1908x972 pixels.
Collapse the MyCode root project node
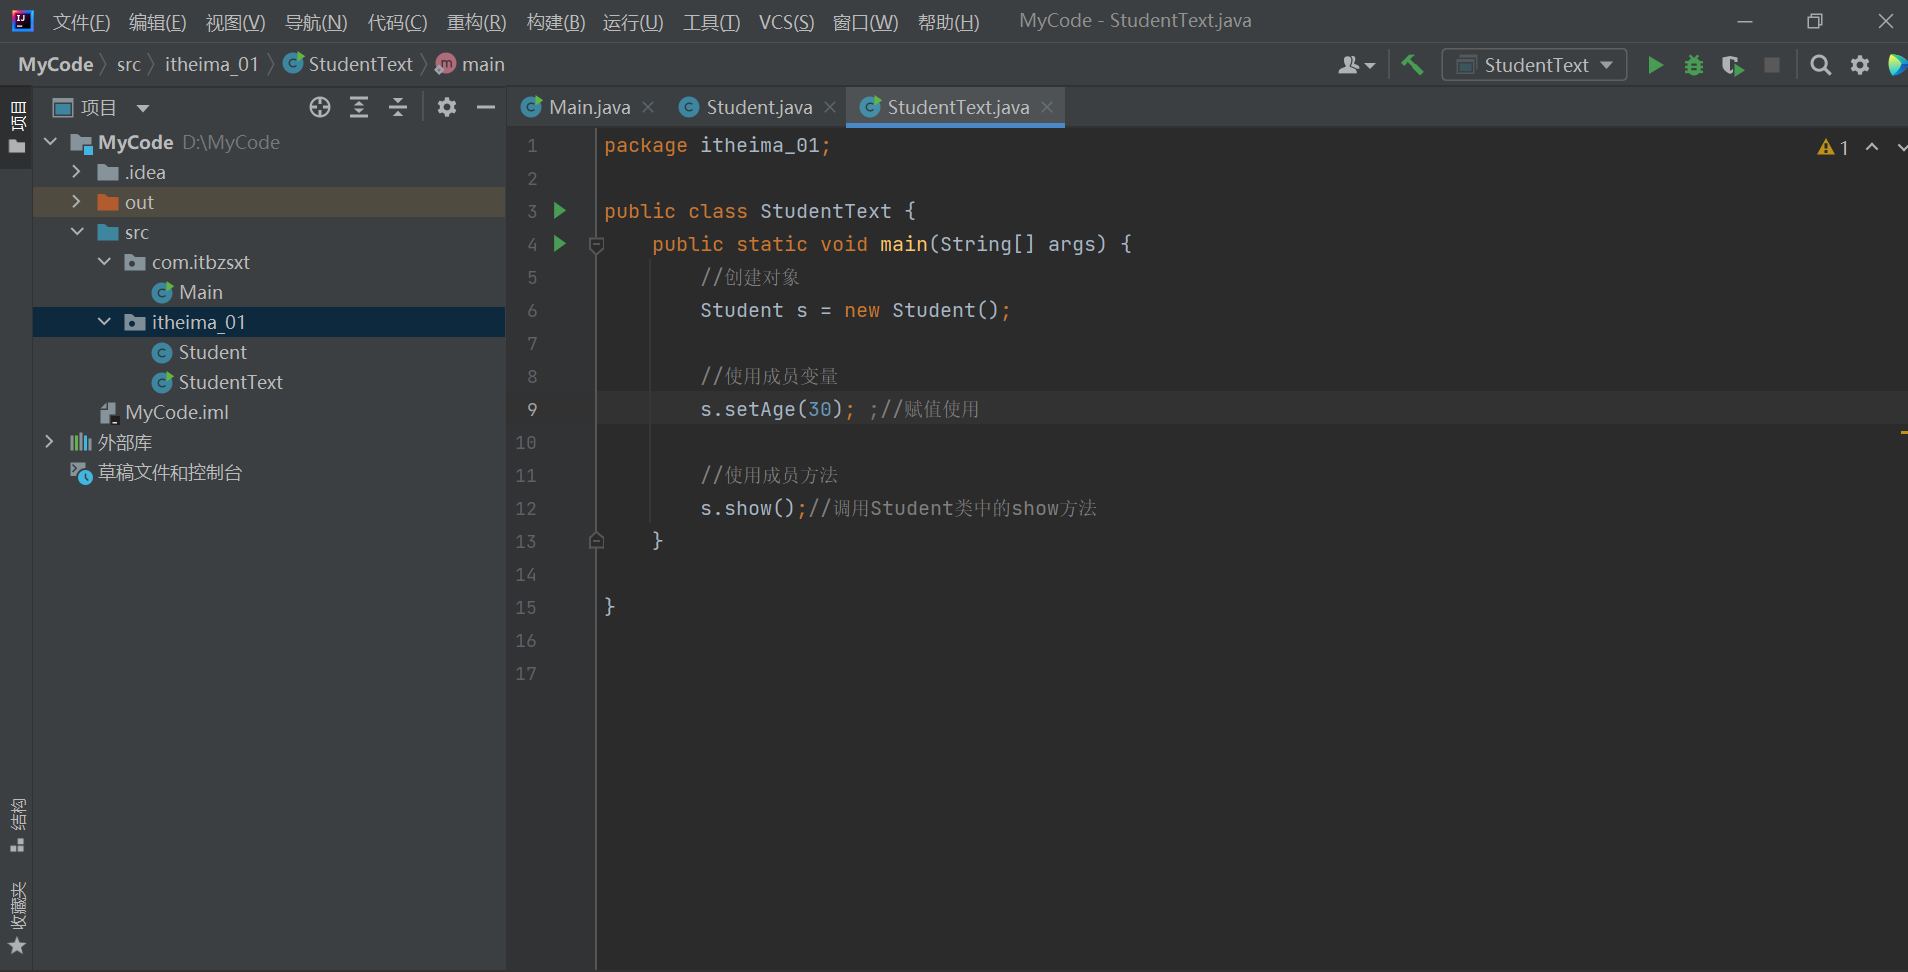click(51, 142)
